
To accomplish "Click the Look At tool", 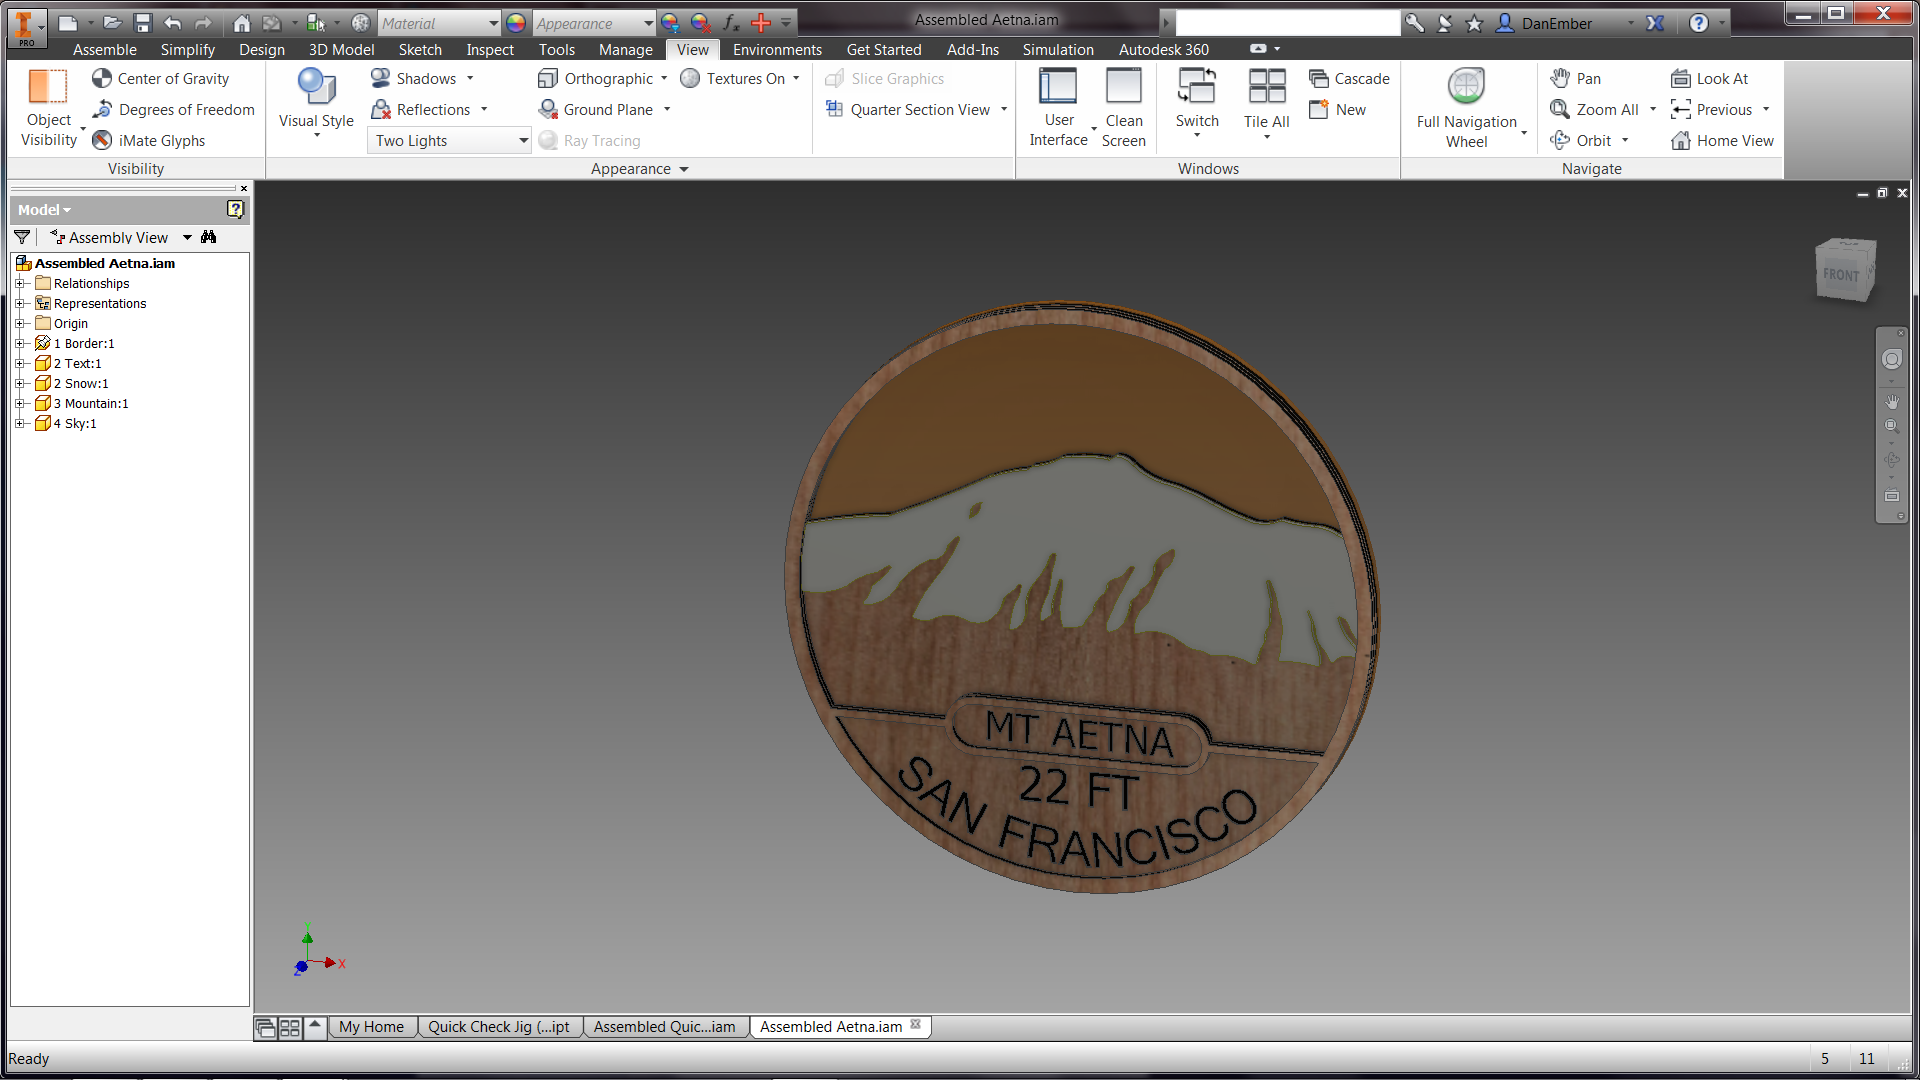I will pos(1709,79).
